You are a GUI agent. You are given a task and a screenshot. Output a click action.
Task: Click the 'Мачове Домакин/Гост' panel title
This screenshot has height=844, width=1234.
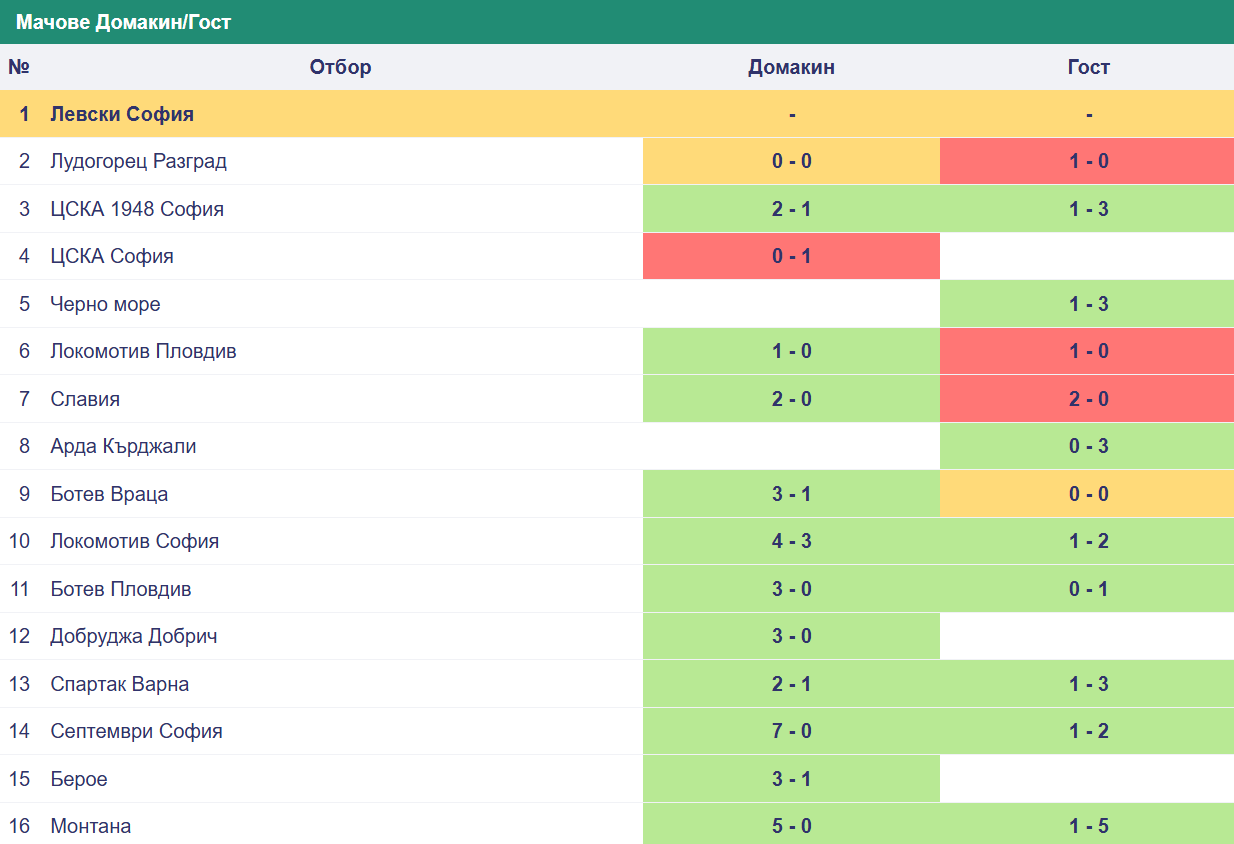click(x=123, y=22)
